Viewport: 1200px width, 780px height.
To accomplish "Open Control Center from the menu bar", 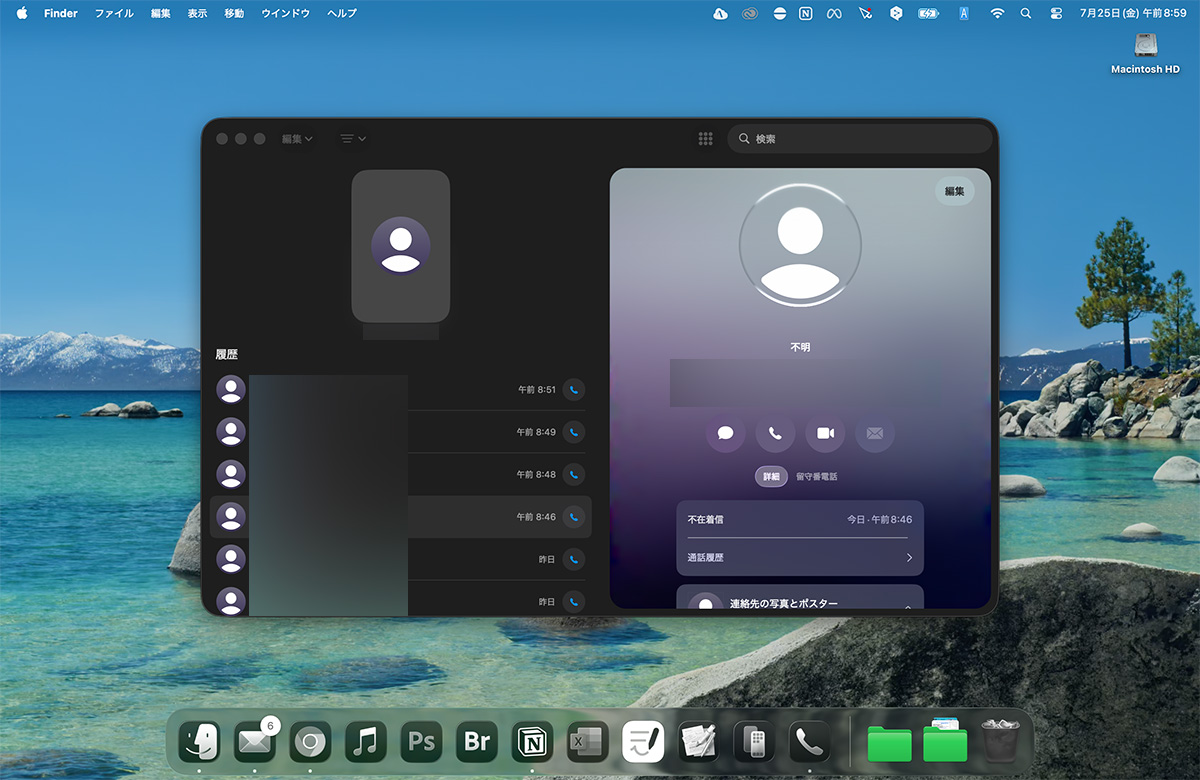I will pos(1056,13).
